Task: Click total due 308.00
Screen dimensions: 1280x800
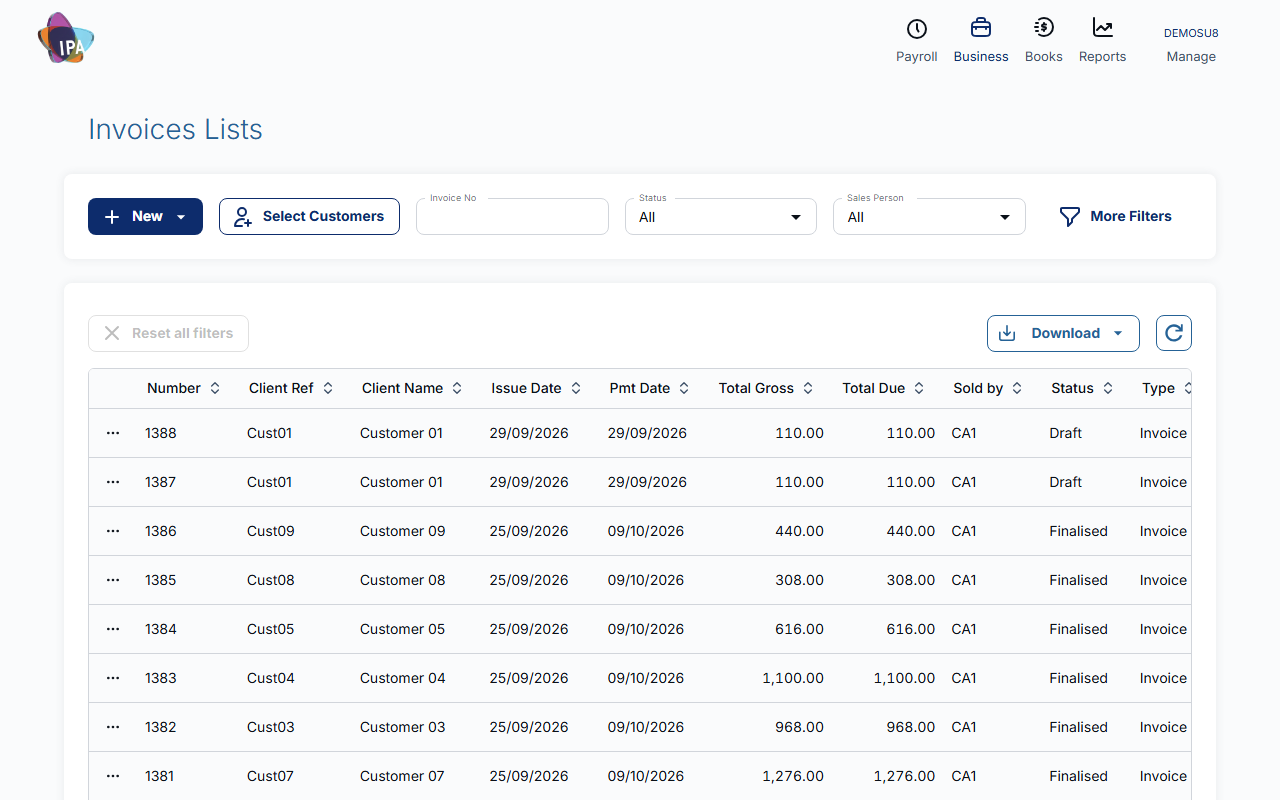Action: tap(911, 580)
